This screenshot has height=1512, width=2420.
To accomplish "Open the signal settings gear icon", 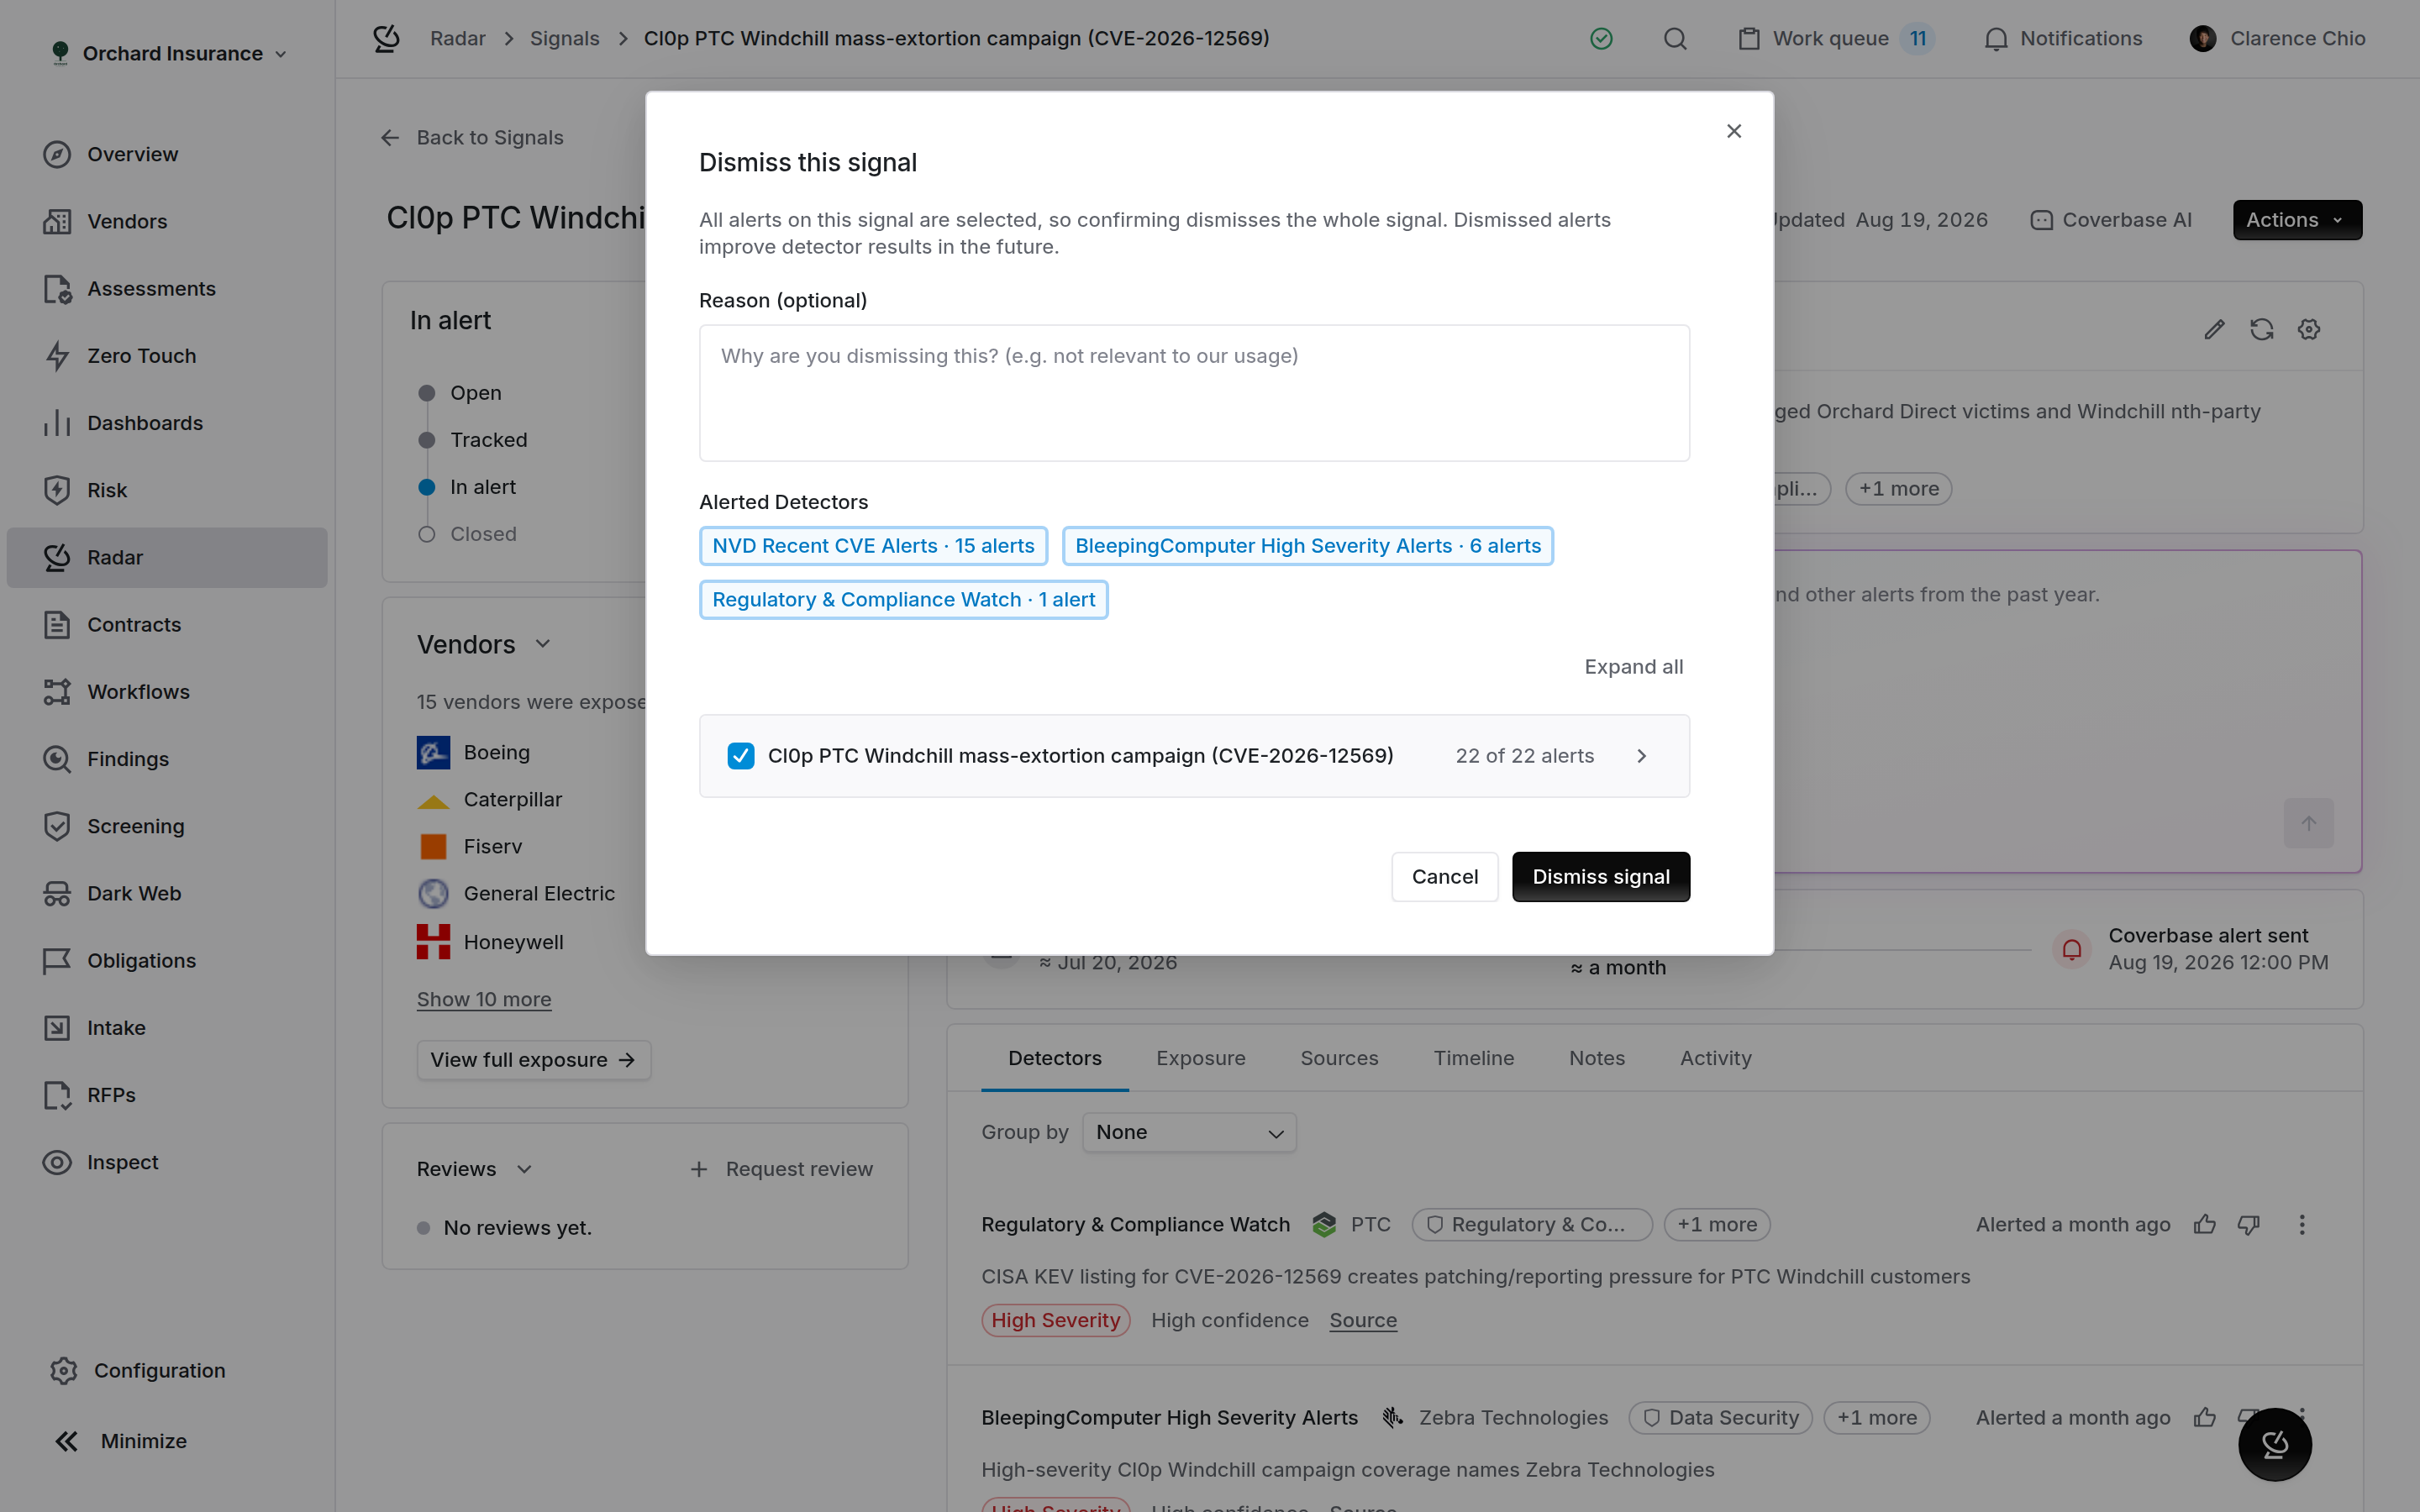I will coord(2308,329).
